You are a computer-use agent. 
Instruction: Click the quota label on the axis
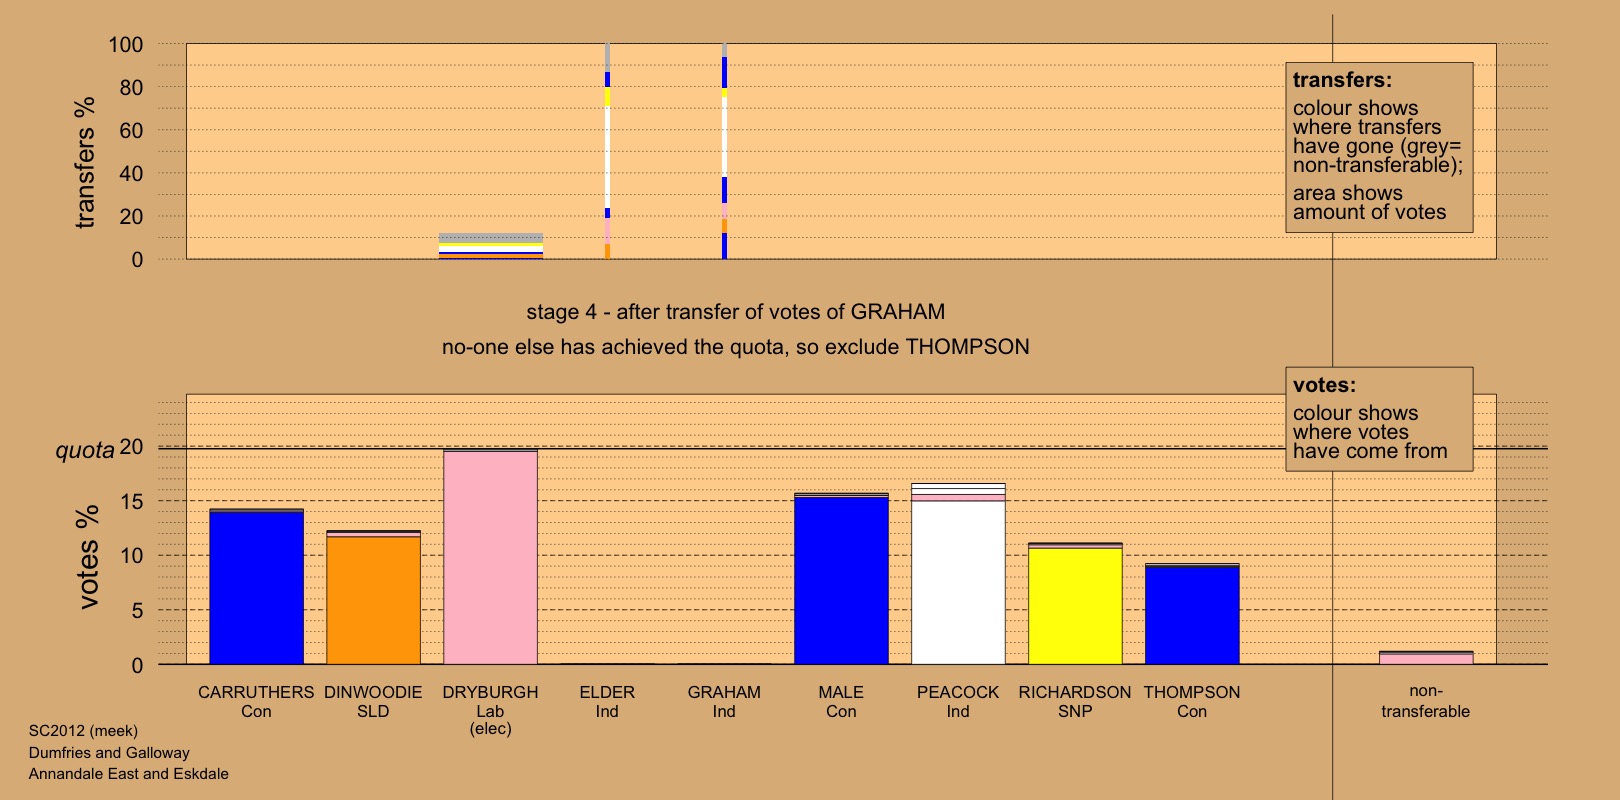pyautogui.click(x=84, y=450)
